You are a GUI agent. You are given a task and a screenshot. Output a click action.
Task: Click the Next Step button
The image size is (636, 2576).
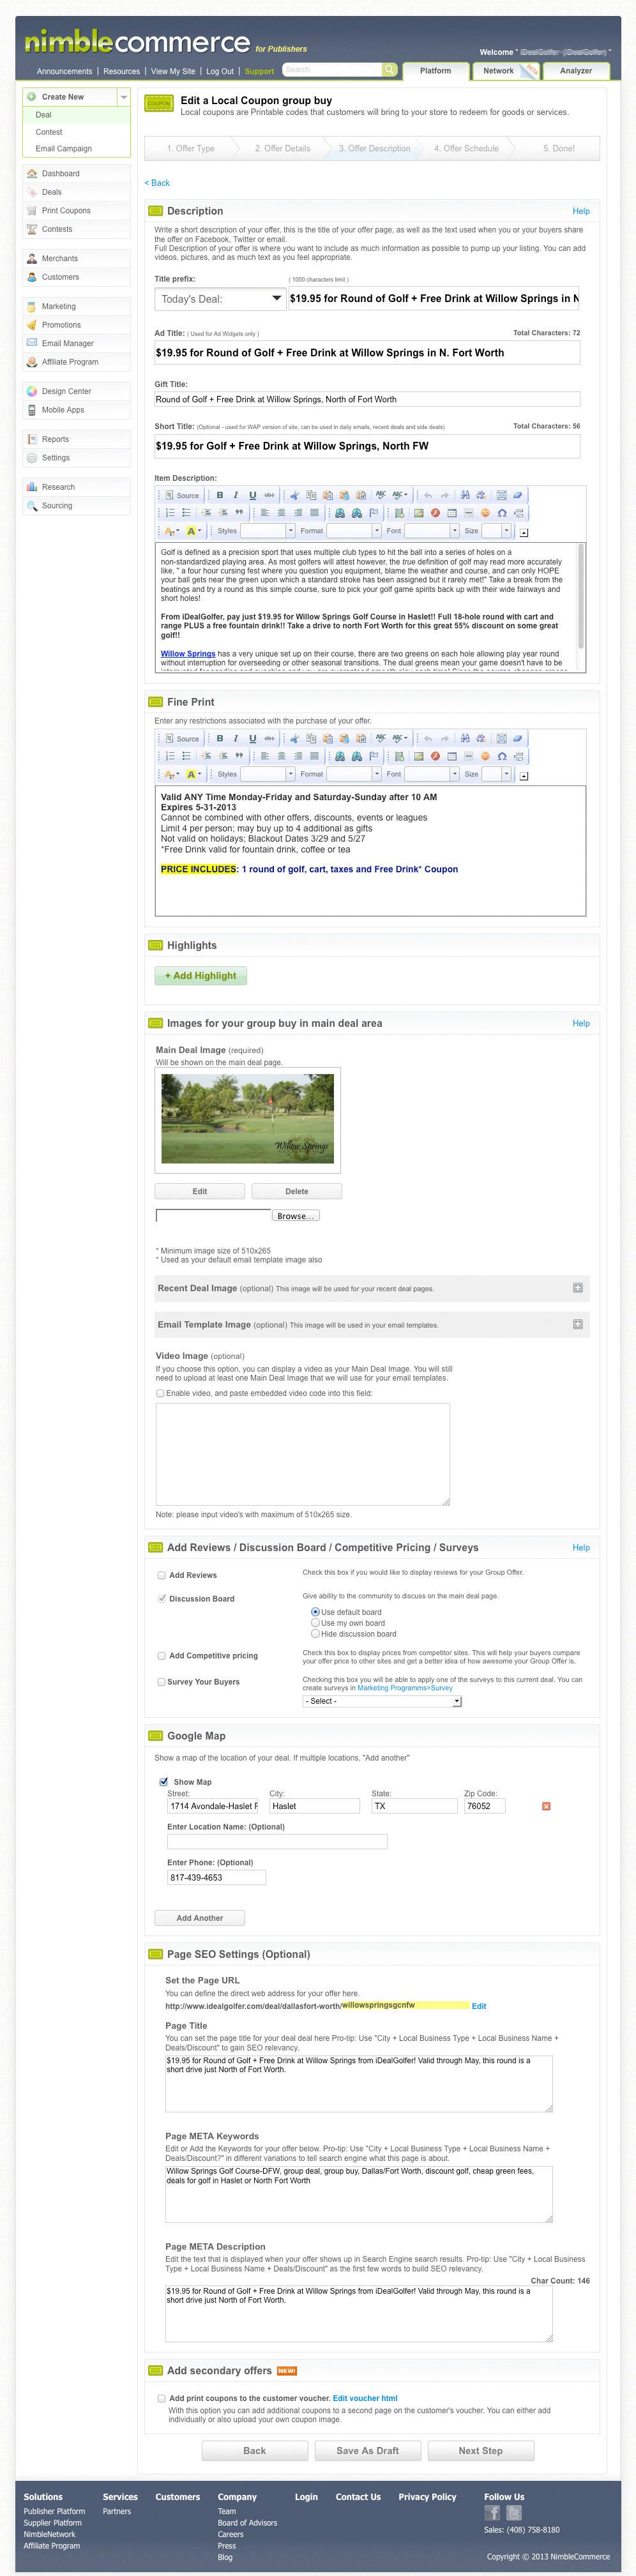coord(481,2451)
